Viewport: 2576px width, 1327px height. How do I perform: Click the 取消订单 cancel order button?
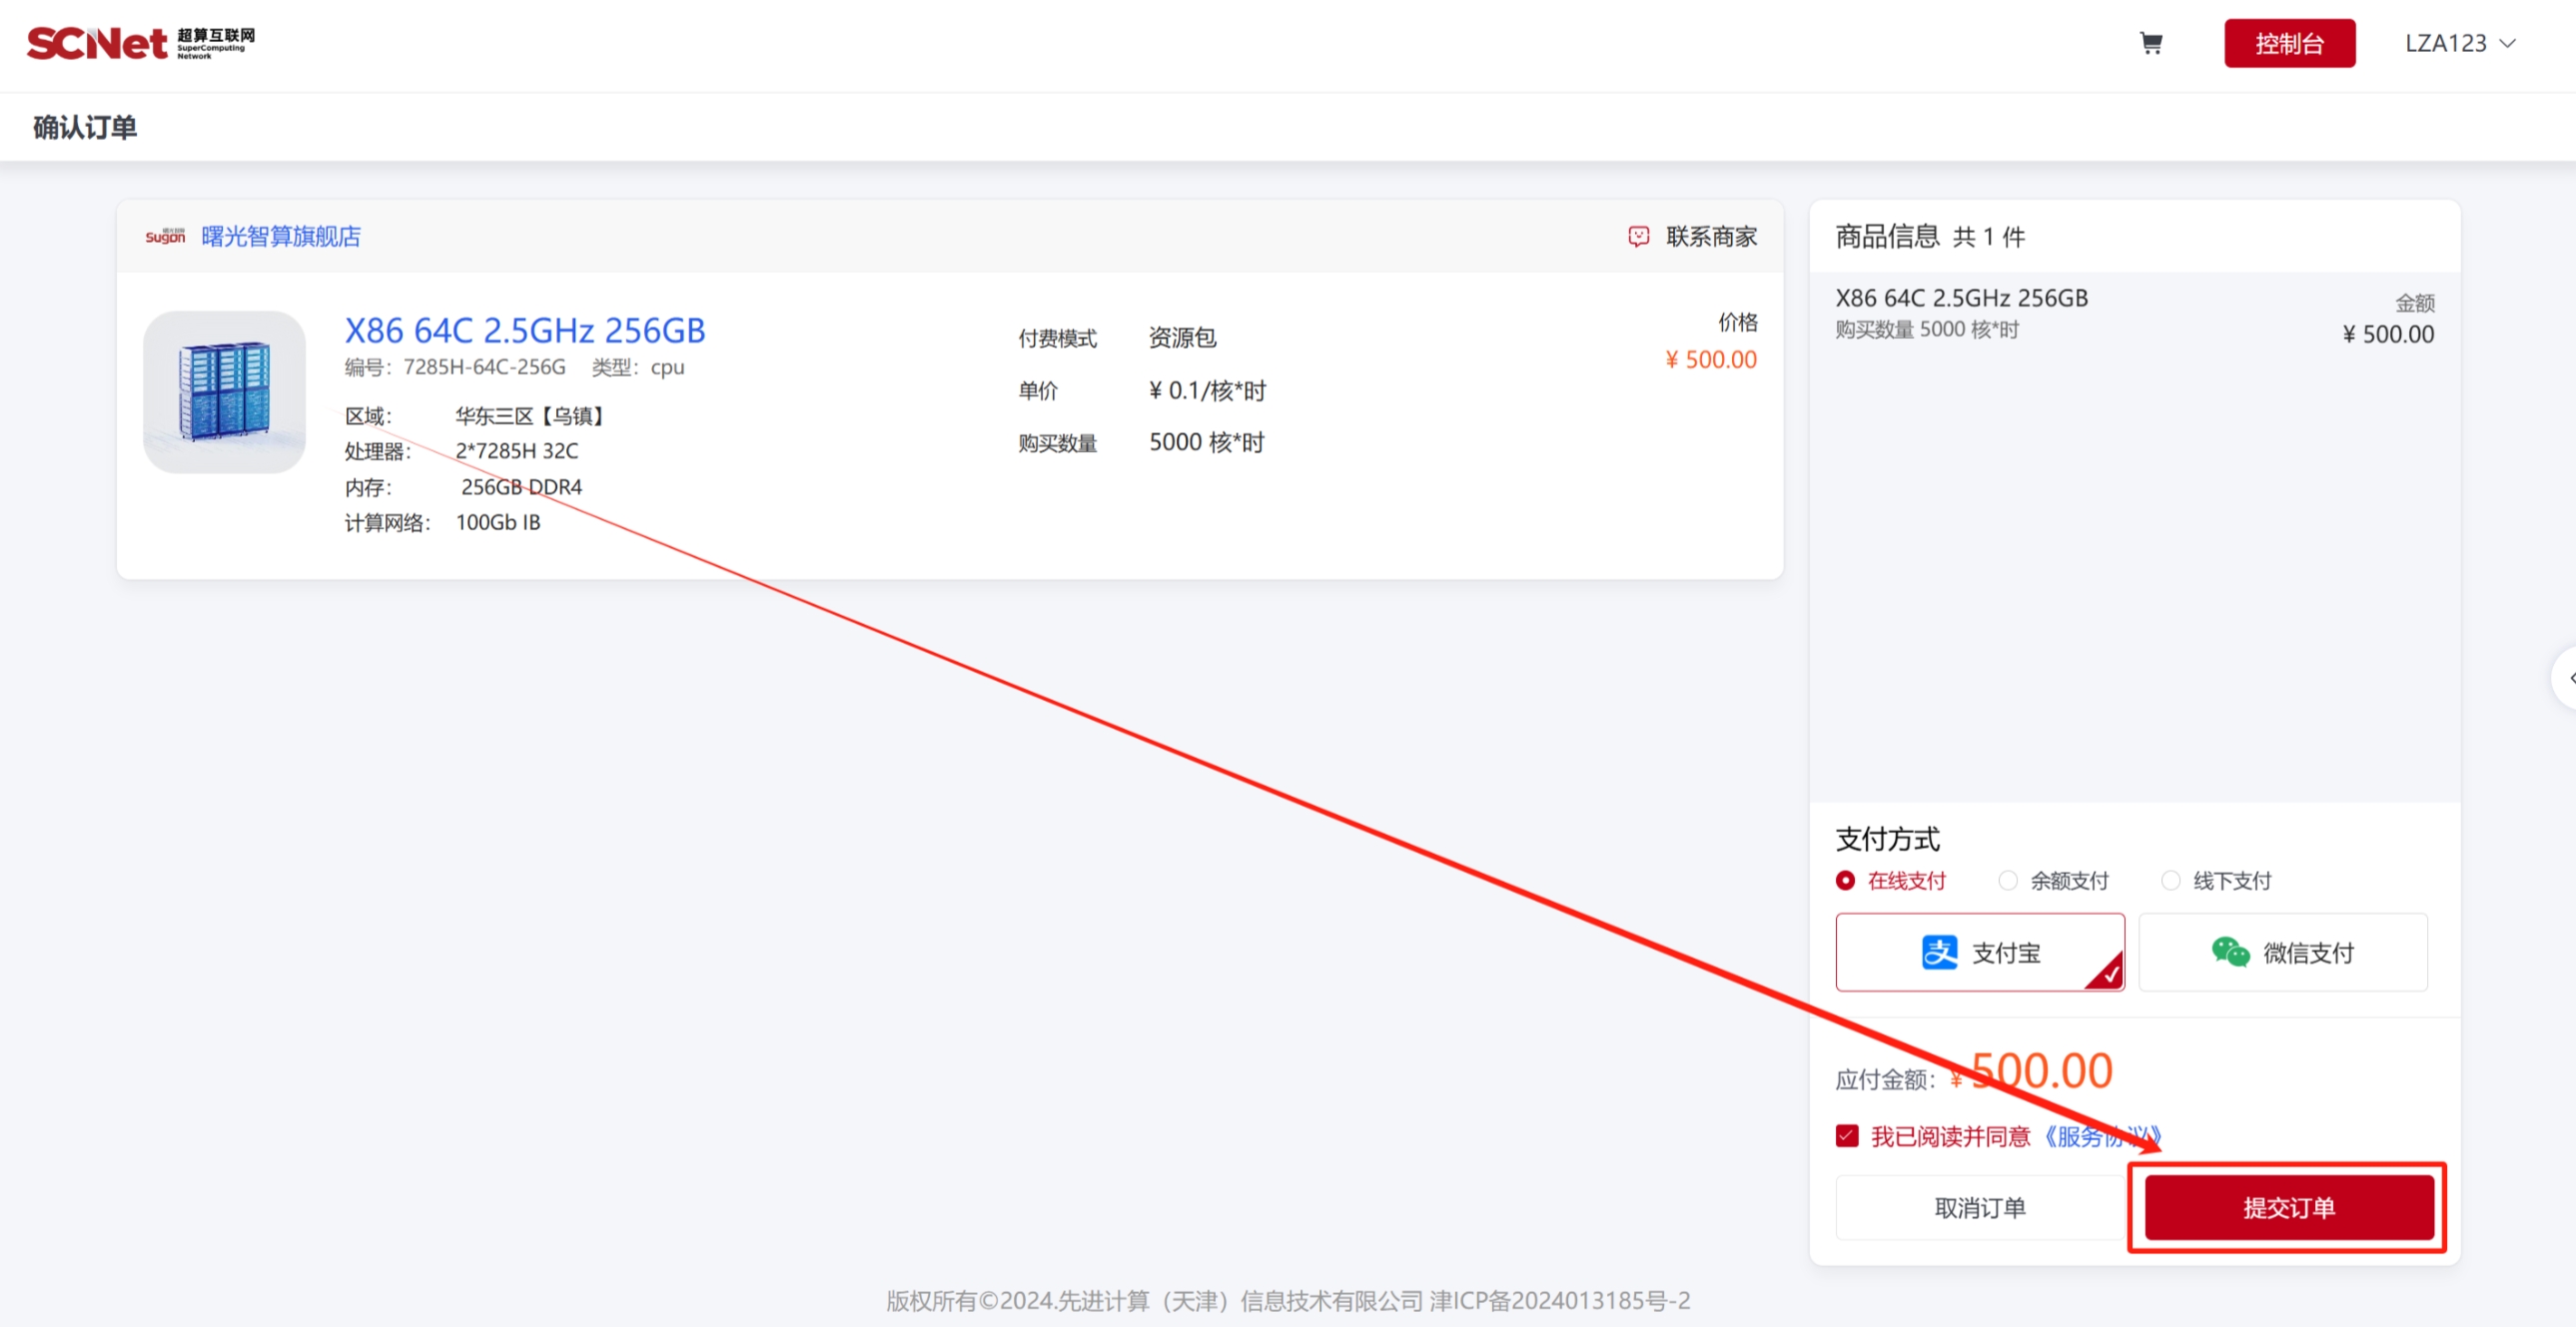1979,1207
